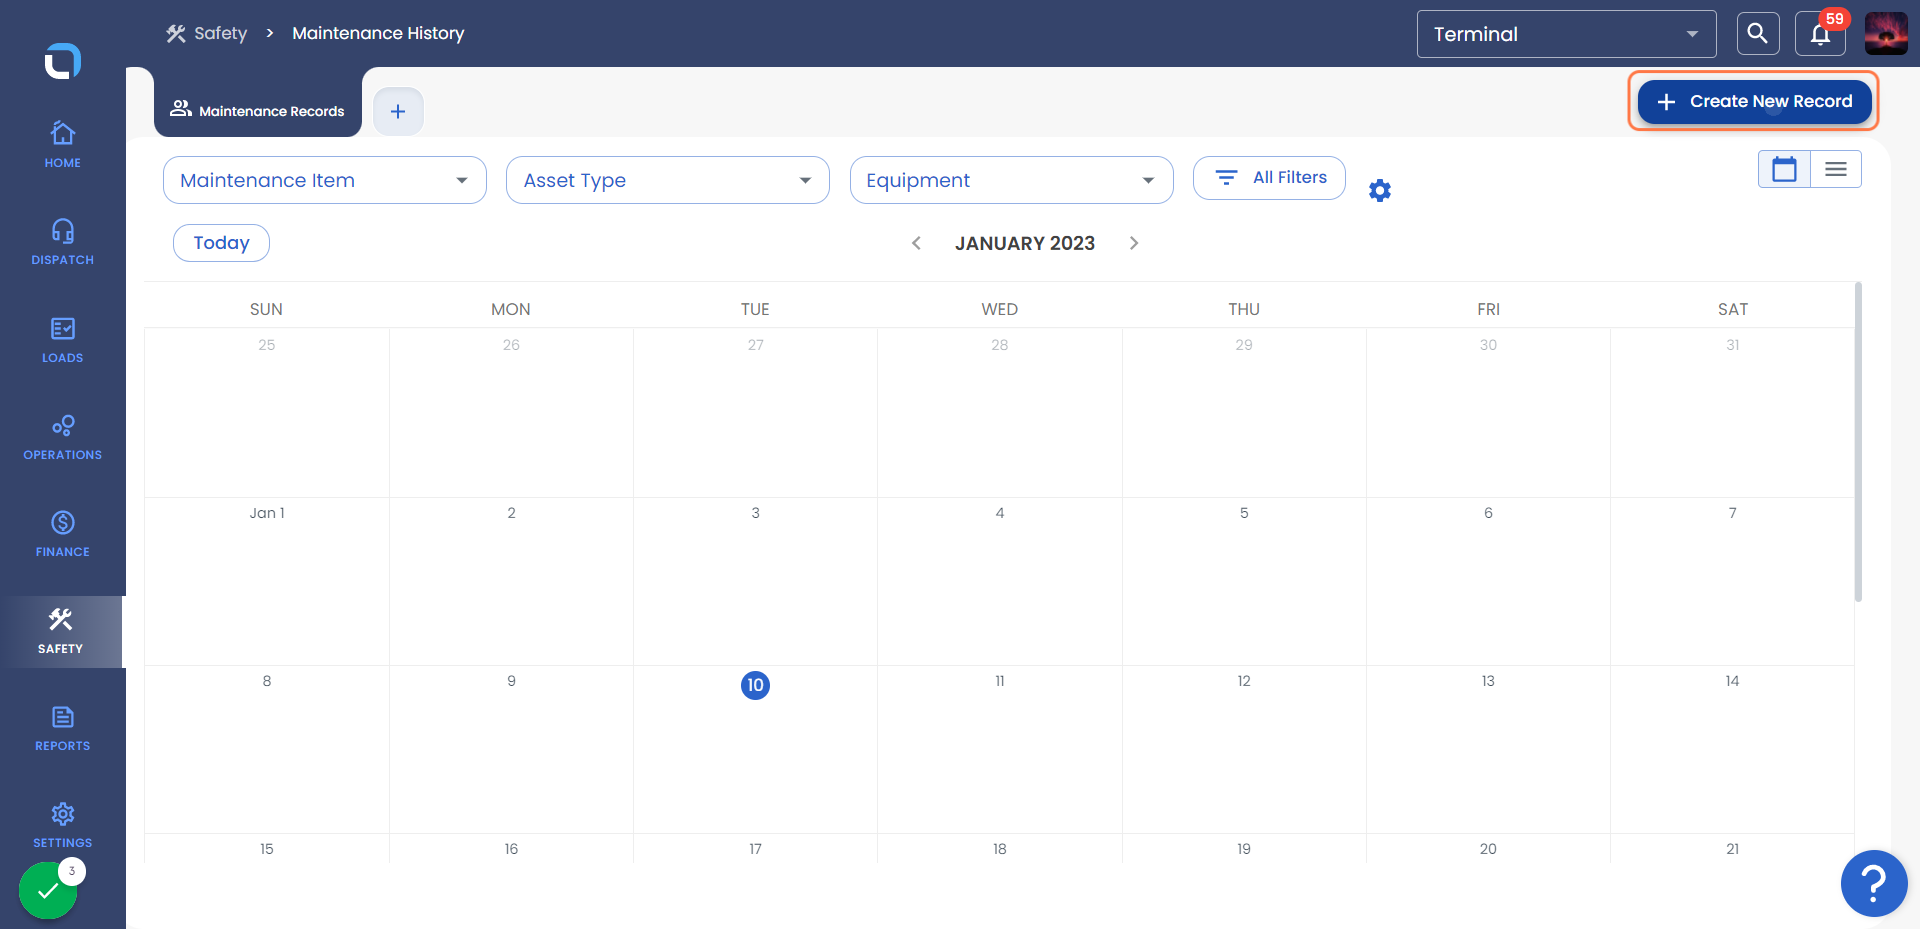Image resolution: width=1920 pixels, height=929 pixels.
Task: Select the highlighted day 10
Action: click(x=755, y=685)
